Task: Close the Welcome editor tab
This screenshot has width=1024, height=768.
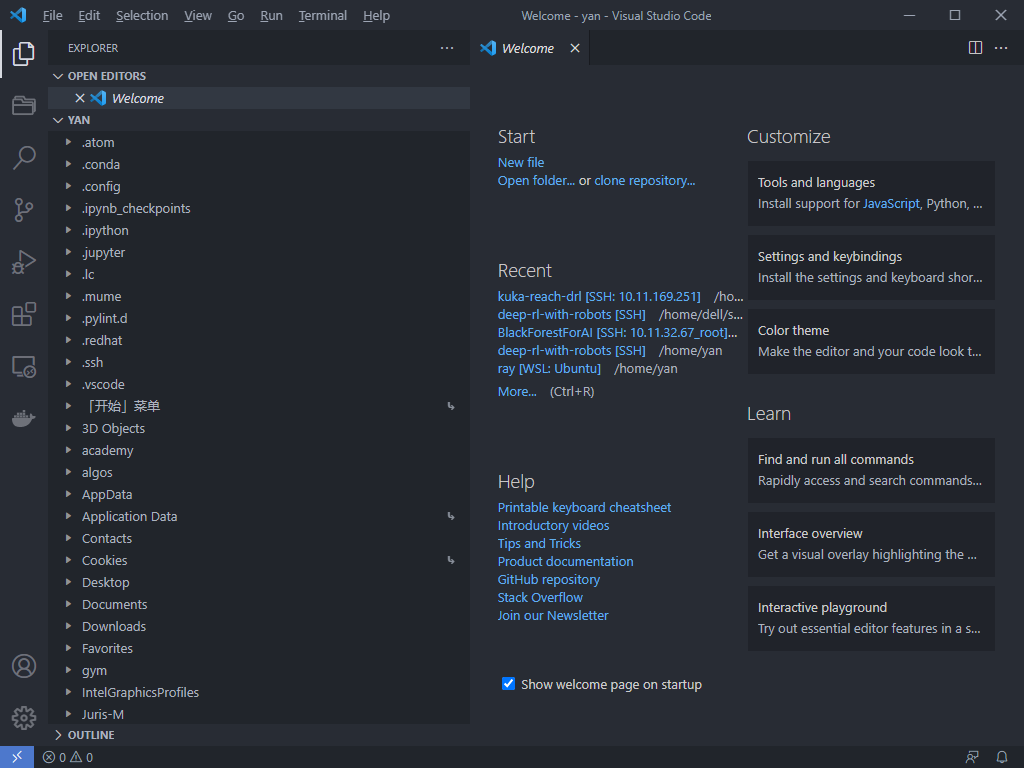Action: click(575, 48)
